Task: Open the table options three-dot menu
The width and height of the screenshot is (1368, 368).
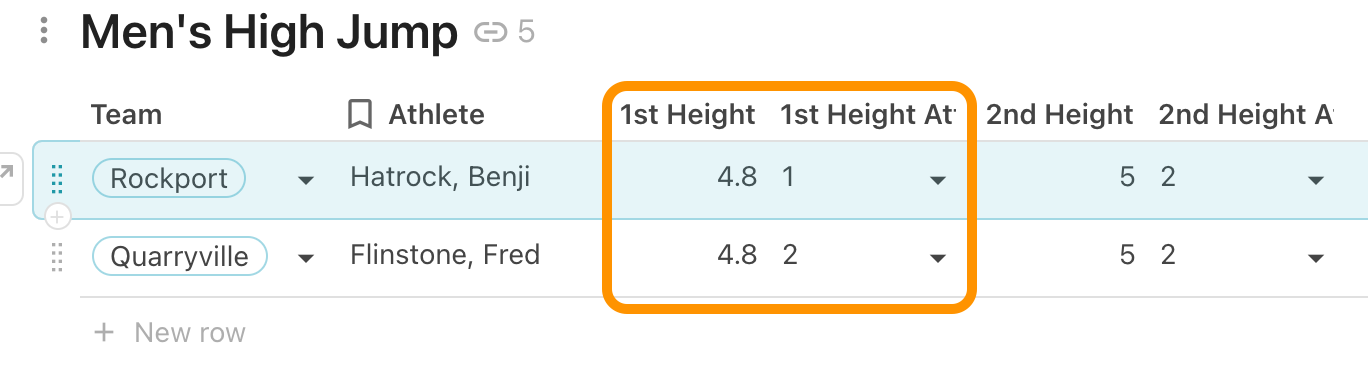Action: [44, 32]
